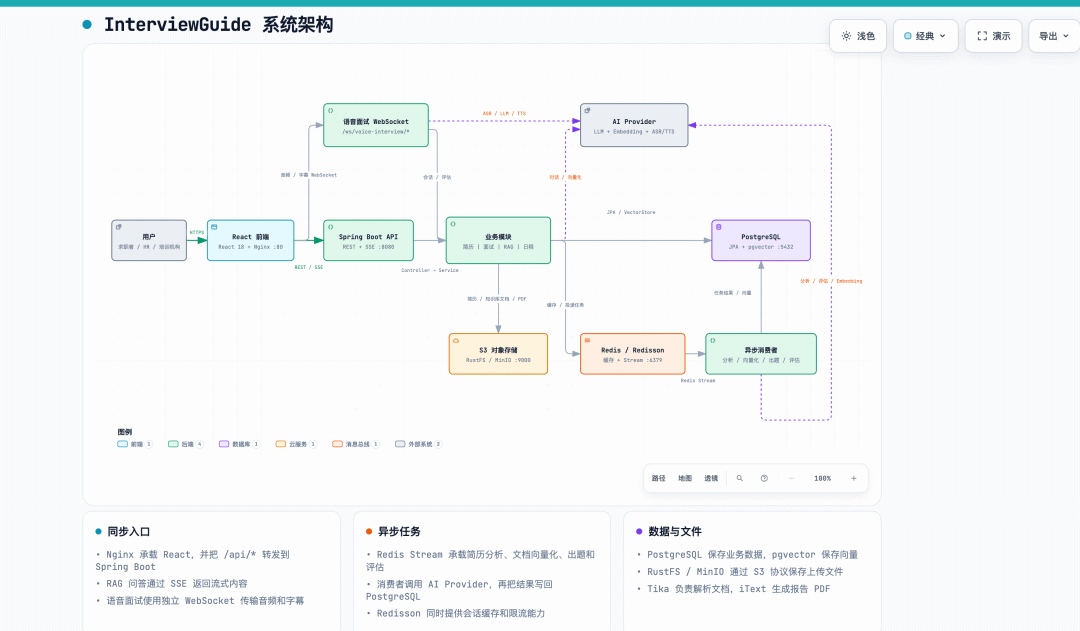Click the REST / SSE edge label
The image size is (1080, 631).
pyautogui.click(x=309, y=267)
